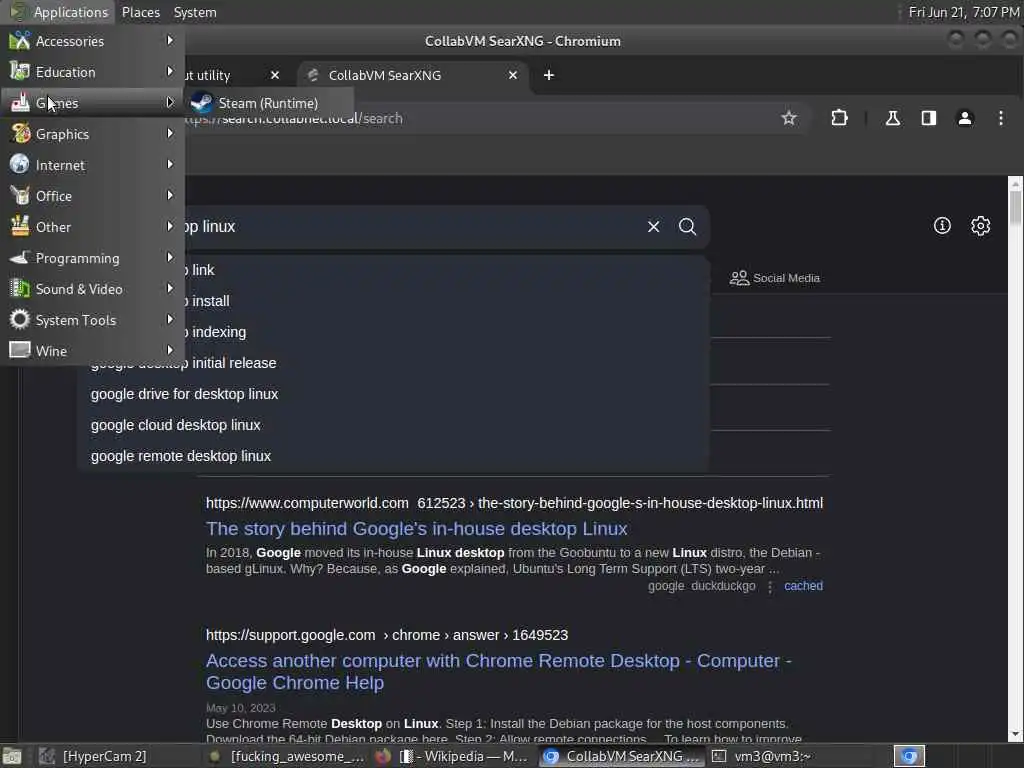Open the Chromium profile icon
Viewport: 1024px width, 768px height.
[x=965, y=118]
